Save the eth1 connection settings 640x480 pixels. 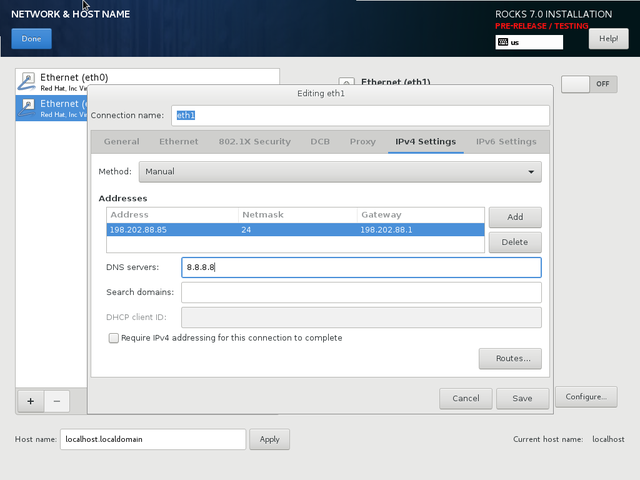click(522, 398)
